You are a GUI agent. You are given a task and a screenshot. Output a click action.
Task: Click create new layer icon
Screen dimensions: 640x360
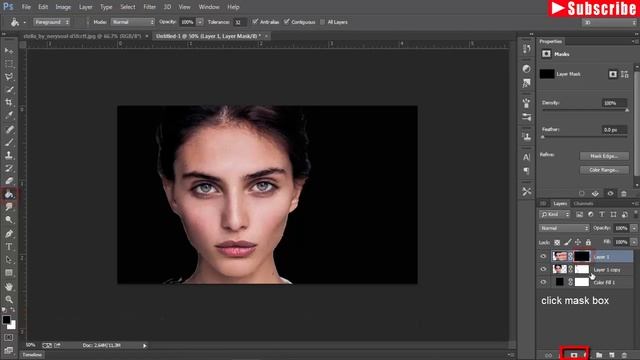(x=611, y=355)
